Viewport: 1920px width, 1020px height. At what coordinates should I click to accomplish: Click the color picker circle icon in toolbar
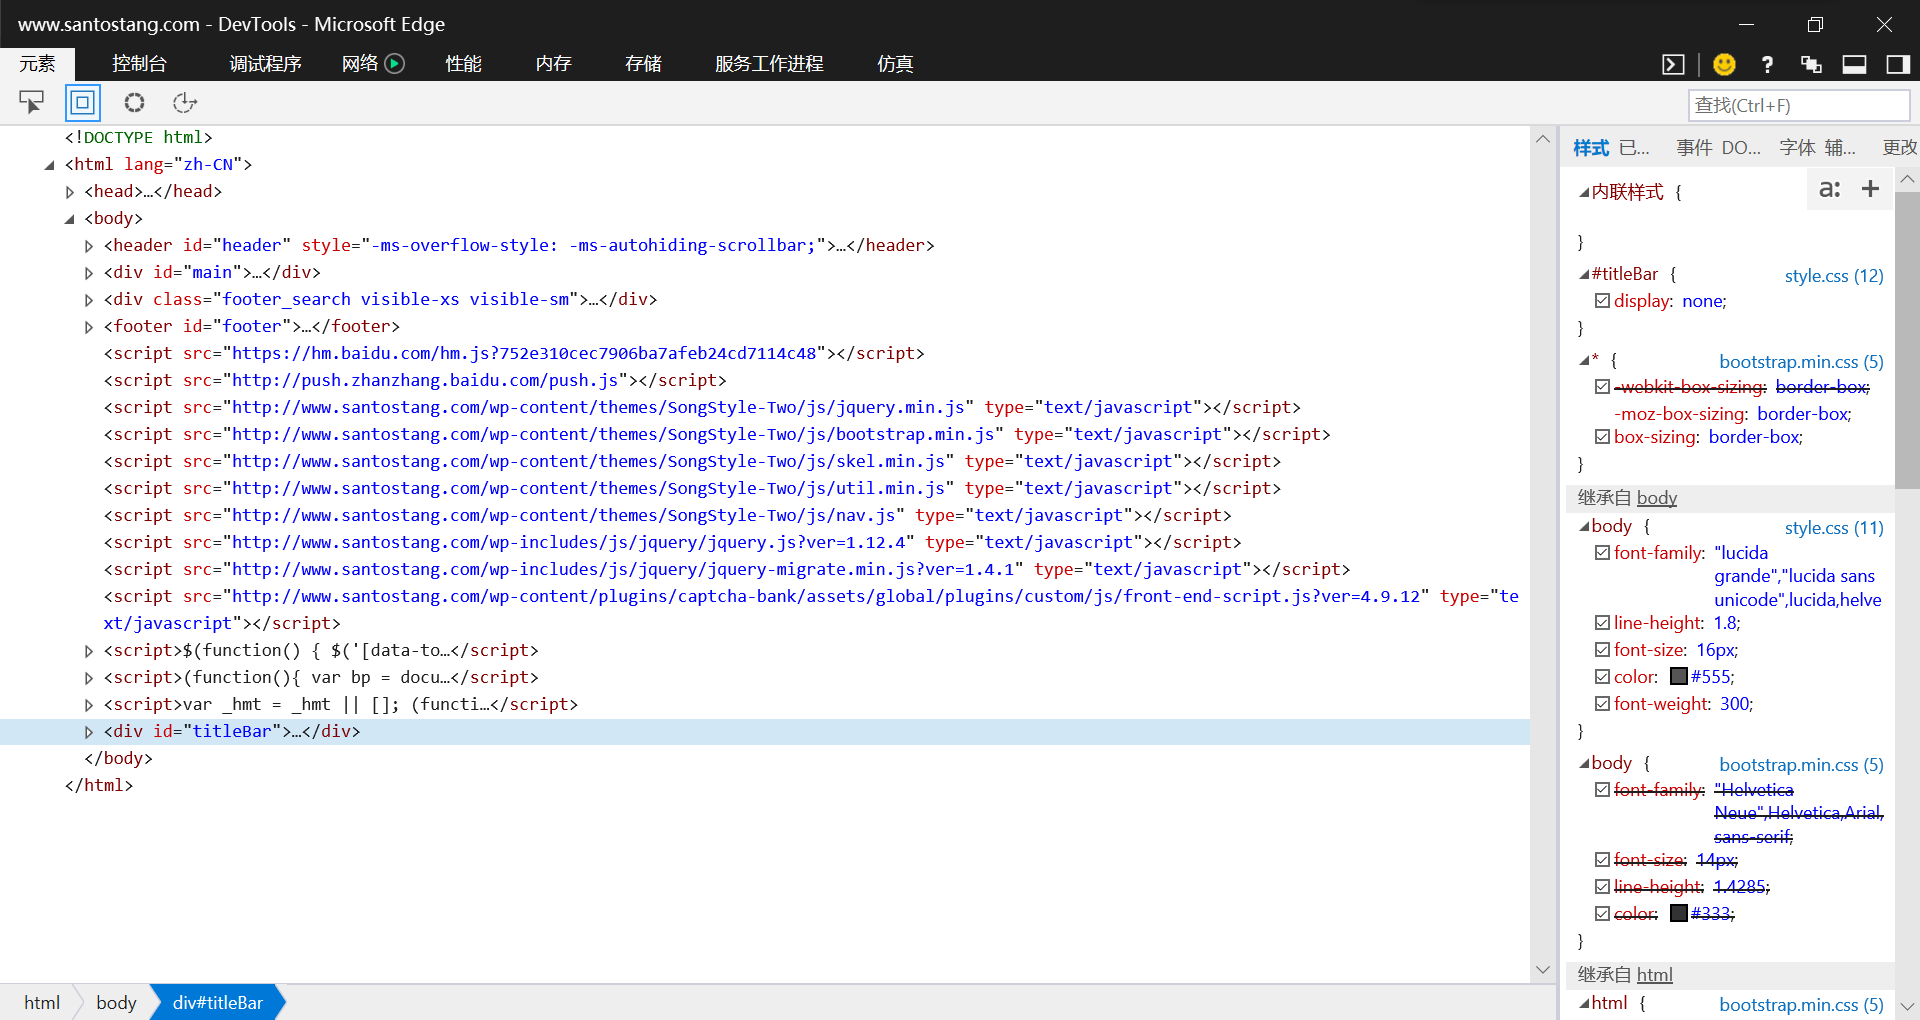[x=134, y=102]
